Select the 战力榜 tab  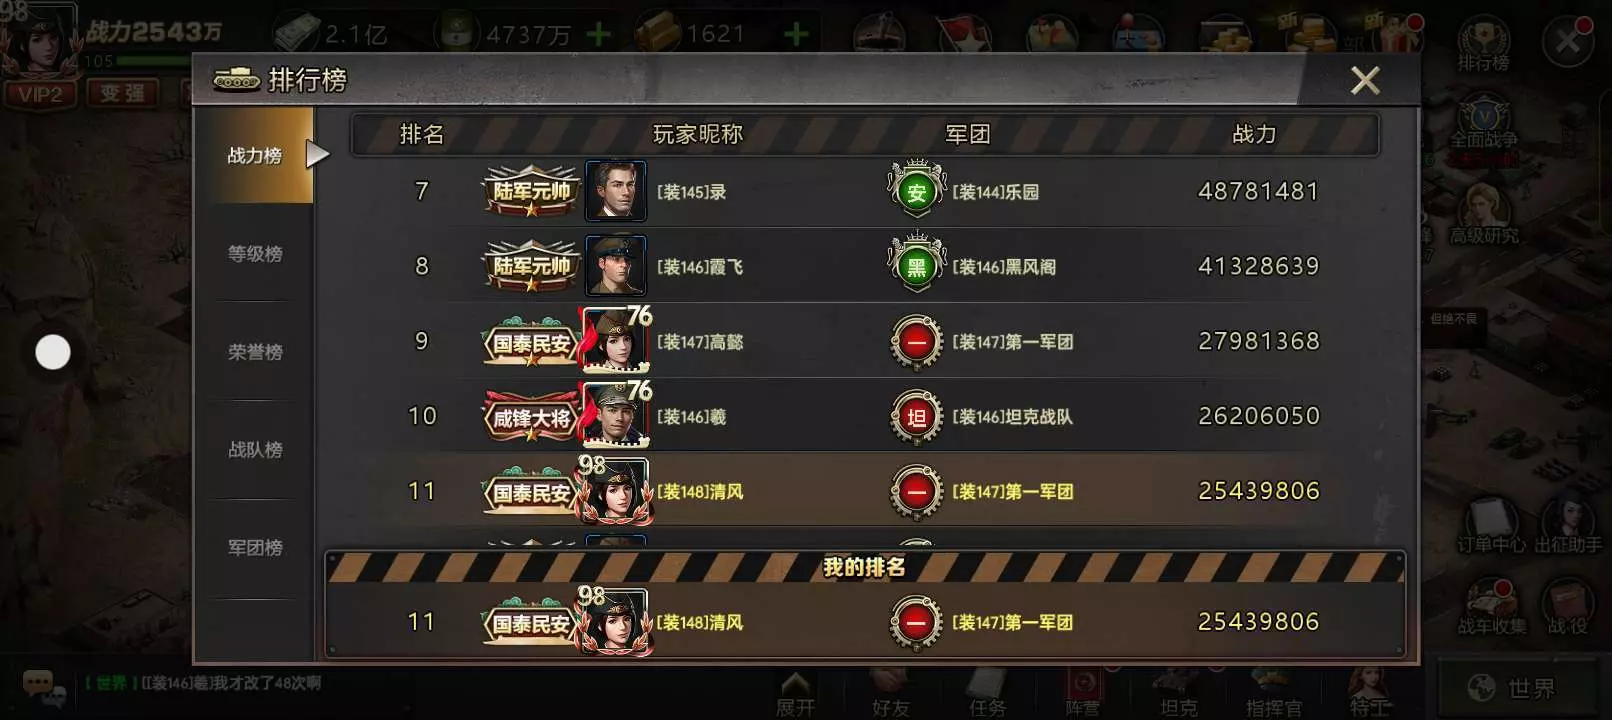(x=255, y=156)
